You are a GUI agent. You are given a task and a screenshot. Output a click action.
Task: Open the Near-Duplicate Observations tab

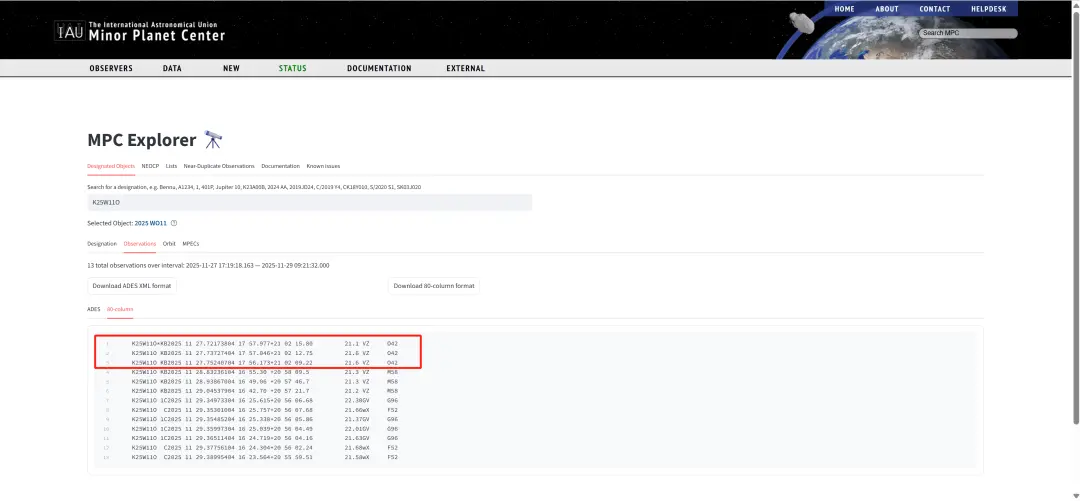[x=219, y=166]
